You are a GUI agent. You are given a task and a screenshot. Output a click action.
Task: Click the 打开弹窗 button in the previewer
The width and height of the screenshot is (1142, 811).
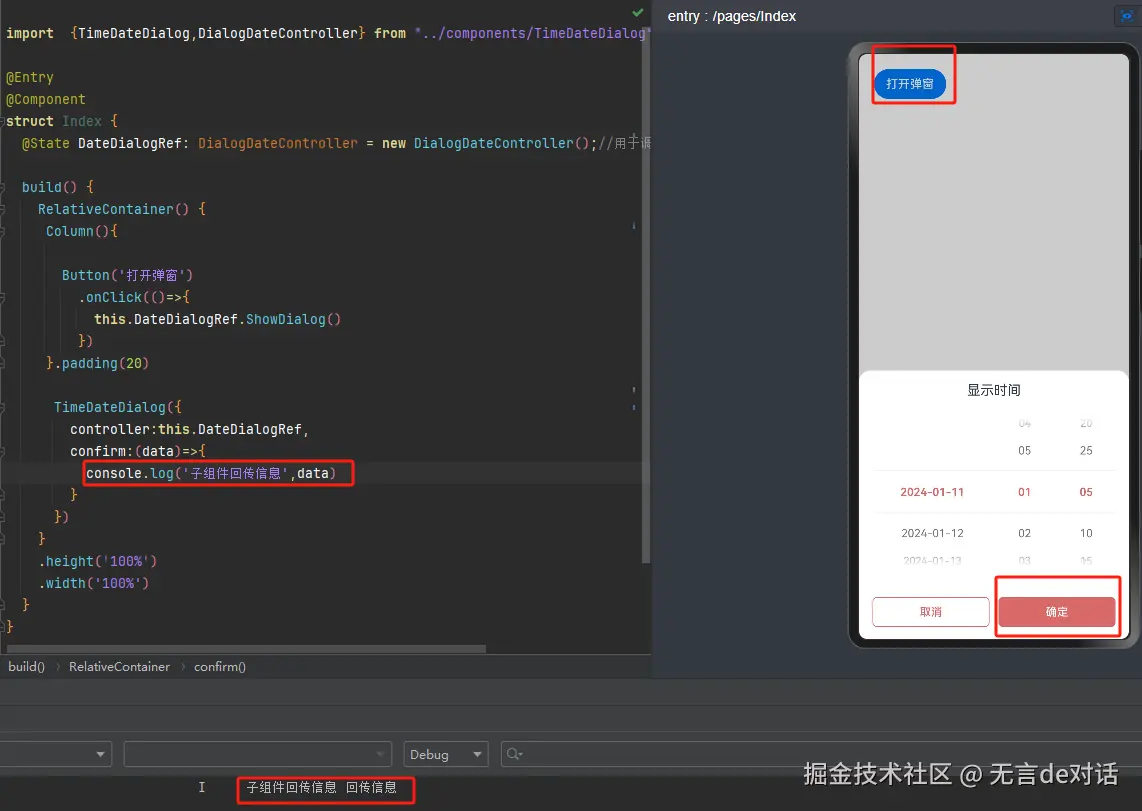tap(910, 84)
